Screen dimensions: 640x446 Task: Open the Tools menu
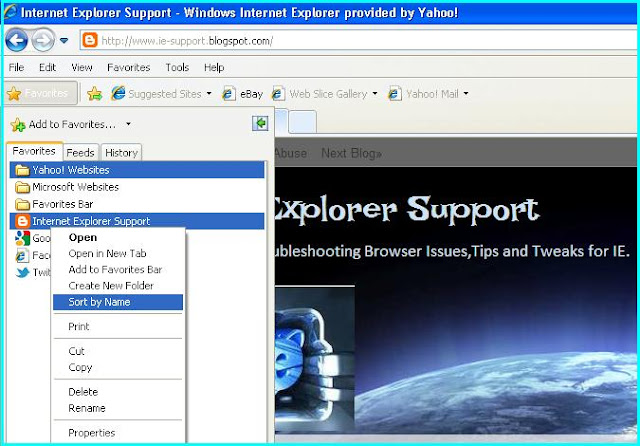177,67
